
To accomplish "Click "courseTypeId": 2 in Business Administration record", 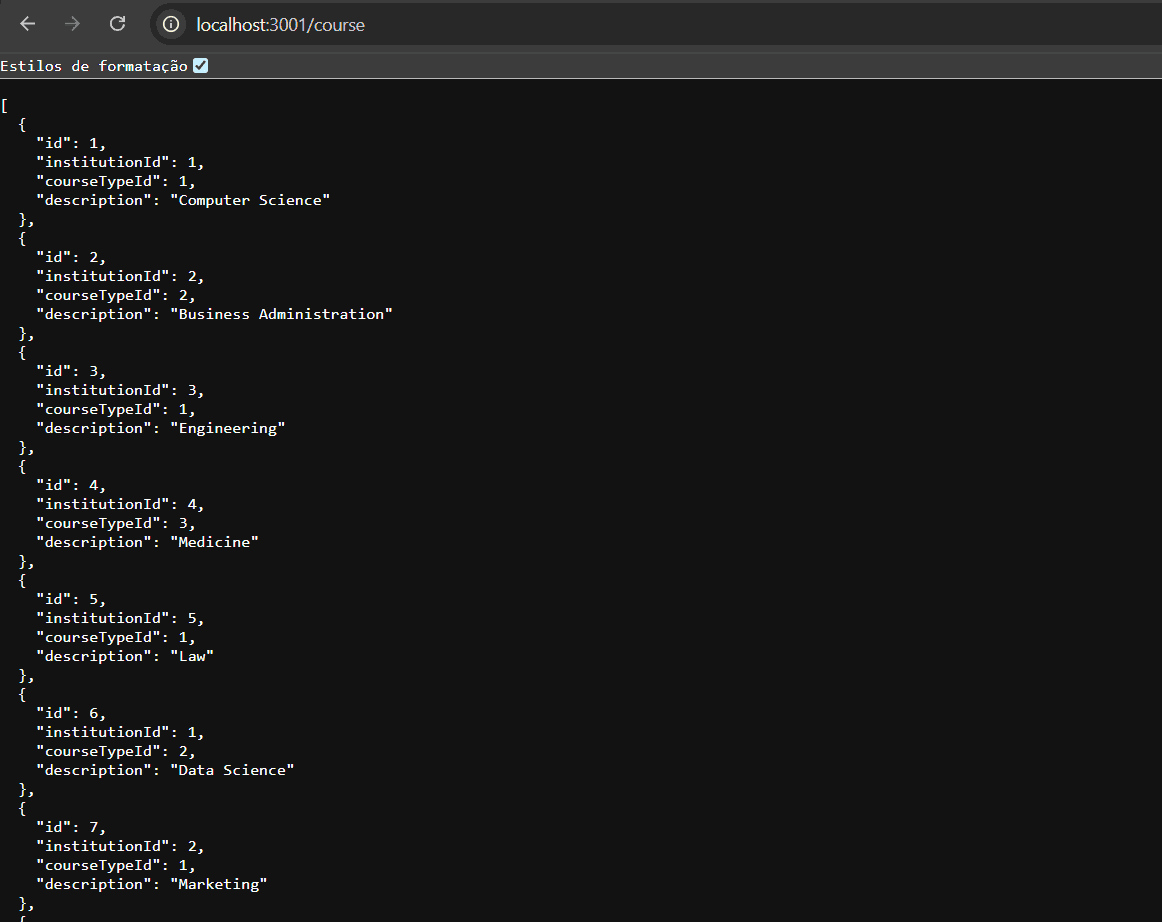I will pyautogui.click(x=116, y=296).
